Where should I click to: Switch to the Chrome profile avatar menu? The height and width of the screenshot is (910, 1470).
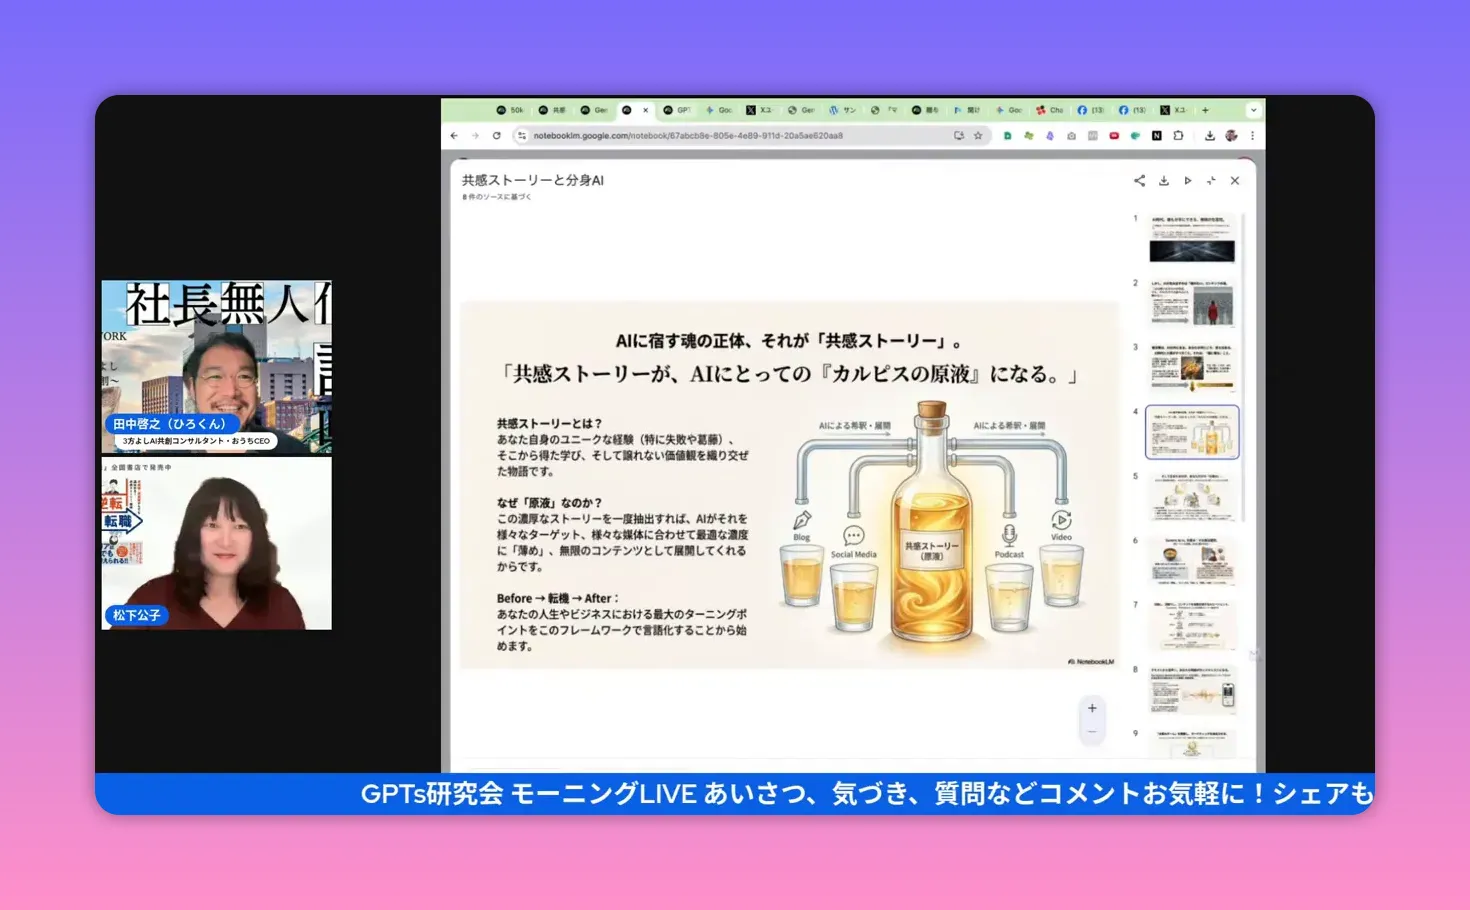(1231, 136)
